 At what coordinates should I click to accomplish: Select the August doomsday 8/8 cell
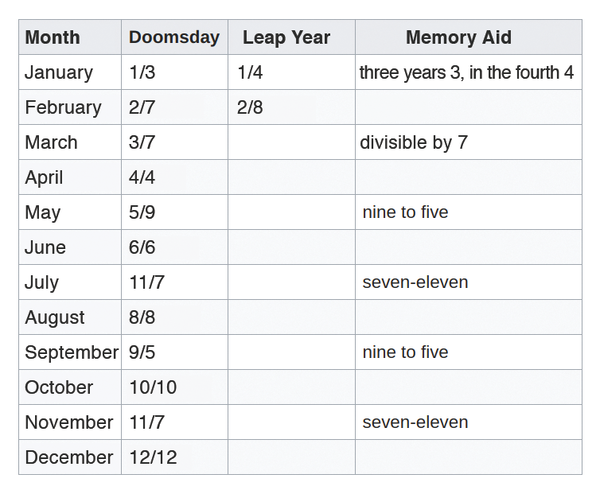point(142,317)
